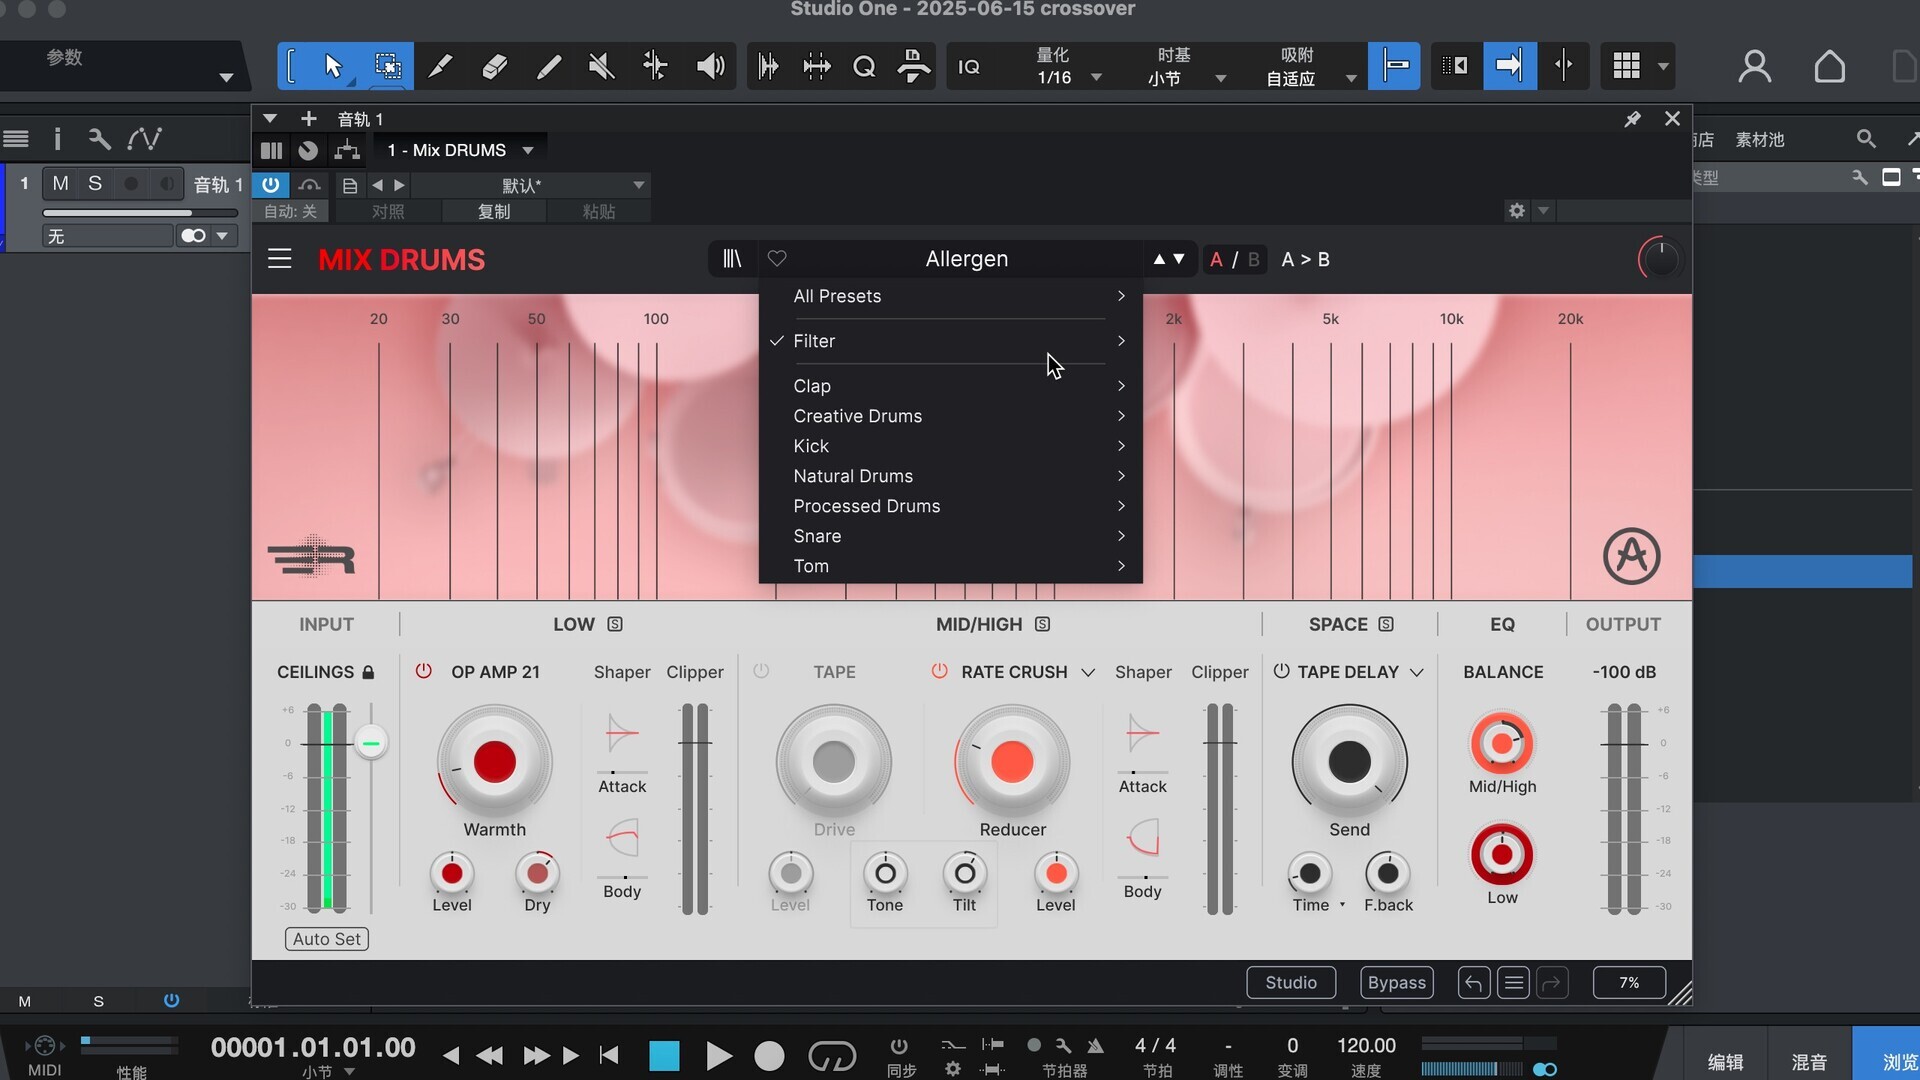Screen dimensions: 1920x1080
Task: Copy A to B with A > B
Action: point(1305,259)
